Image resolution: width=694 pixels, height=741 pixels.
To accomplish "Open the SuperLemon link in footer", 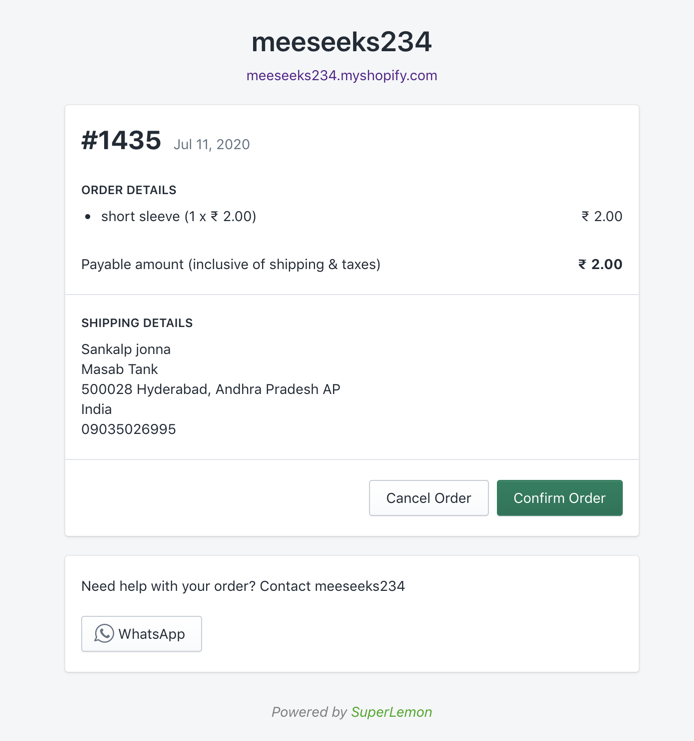I will click(x=391, y=712).
